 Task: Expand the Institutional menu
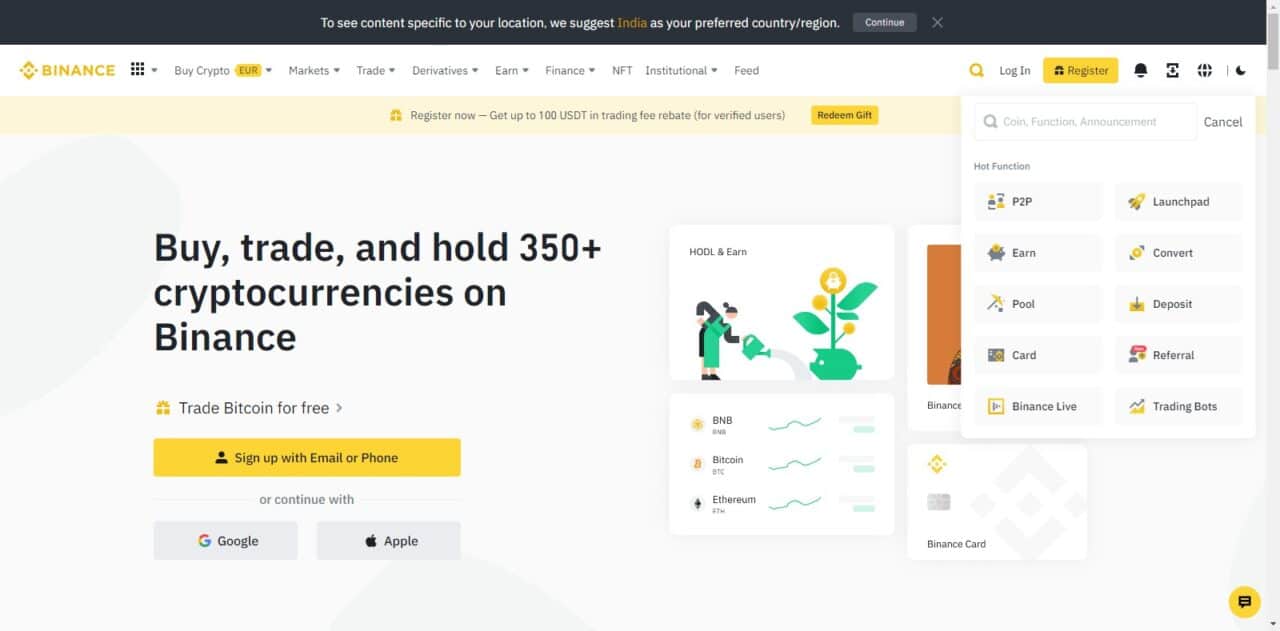tap(682, 70)
